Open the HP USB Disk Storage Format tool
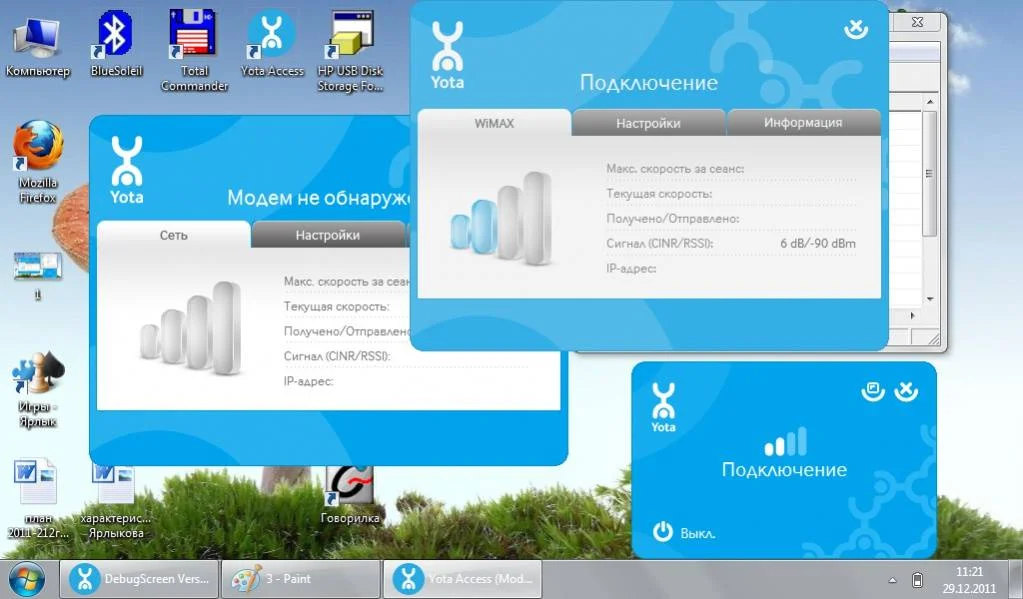The width and height of the screenshot is (1023, 599). (x=350, y=51)
